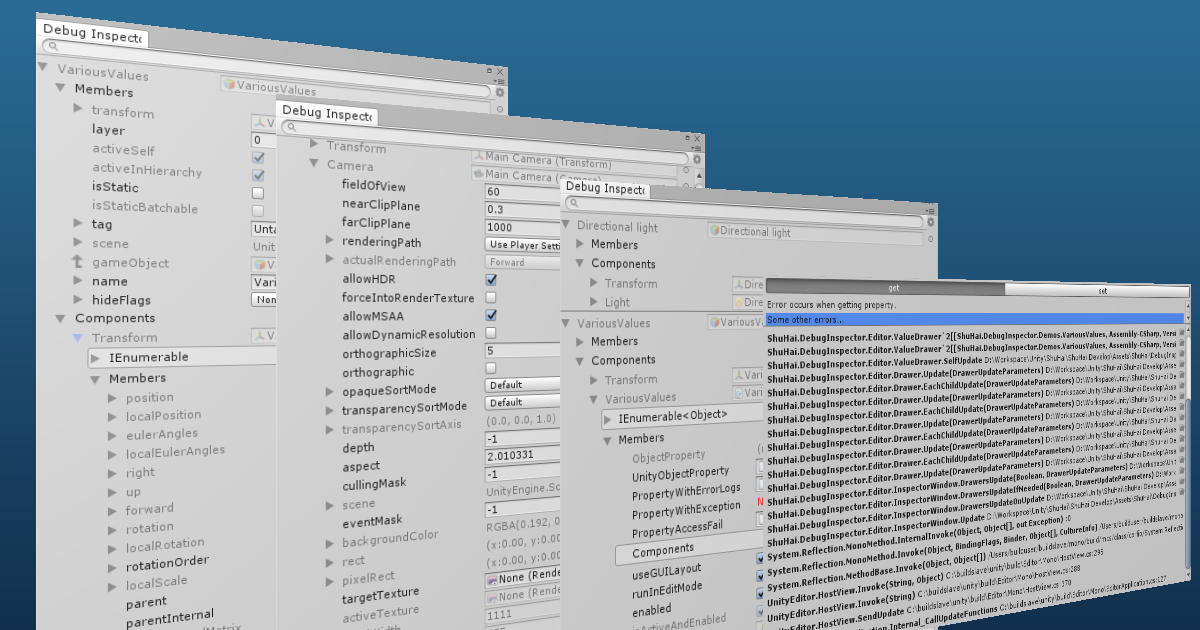Click the VariousValues prefab icon in object field
1200x630 pixels.
coord(230,86)
